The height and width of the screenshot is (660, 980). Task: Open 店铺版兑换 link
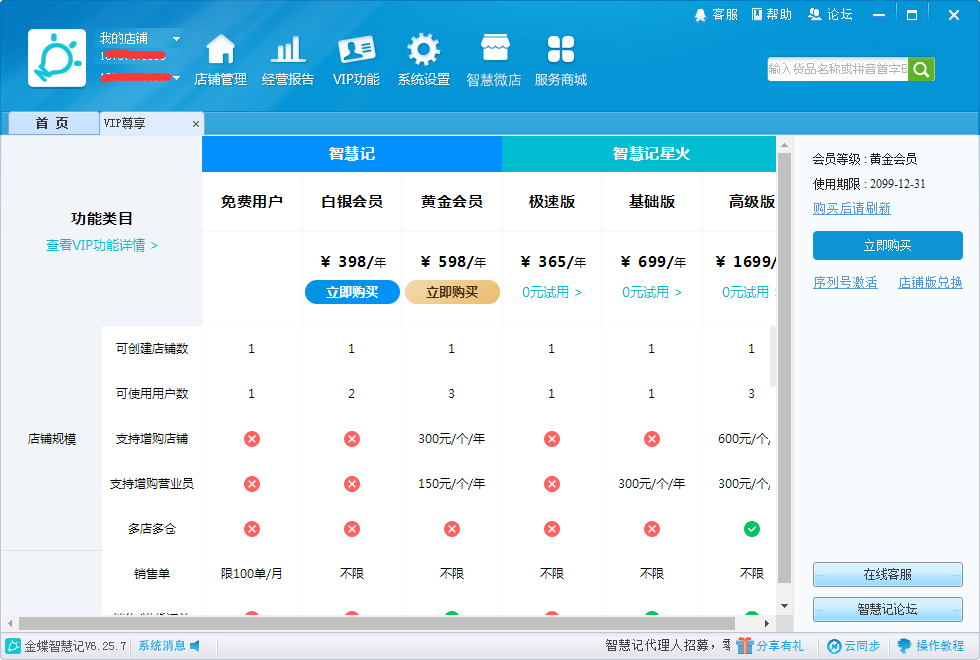930,282
